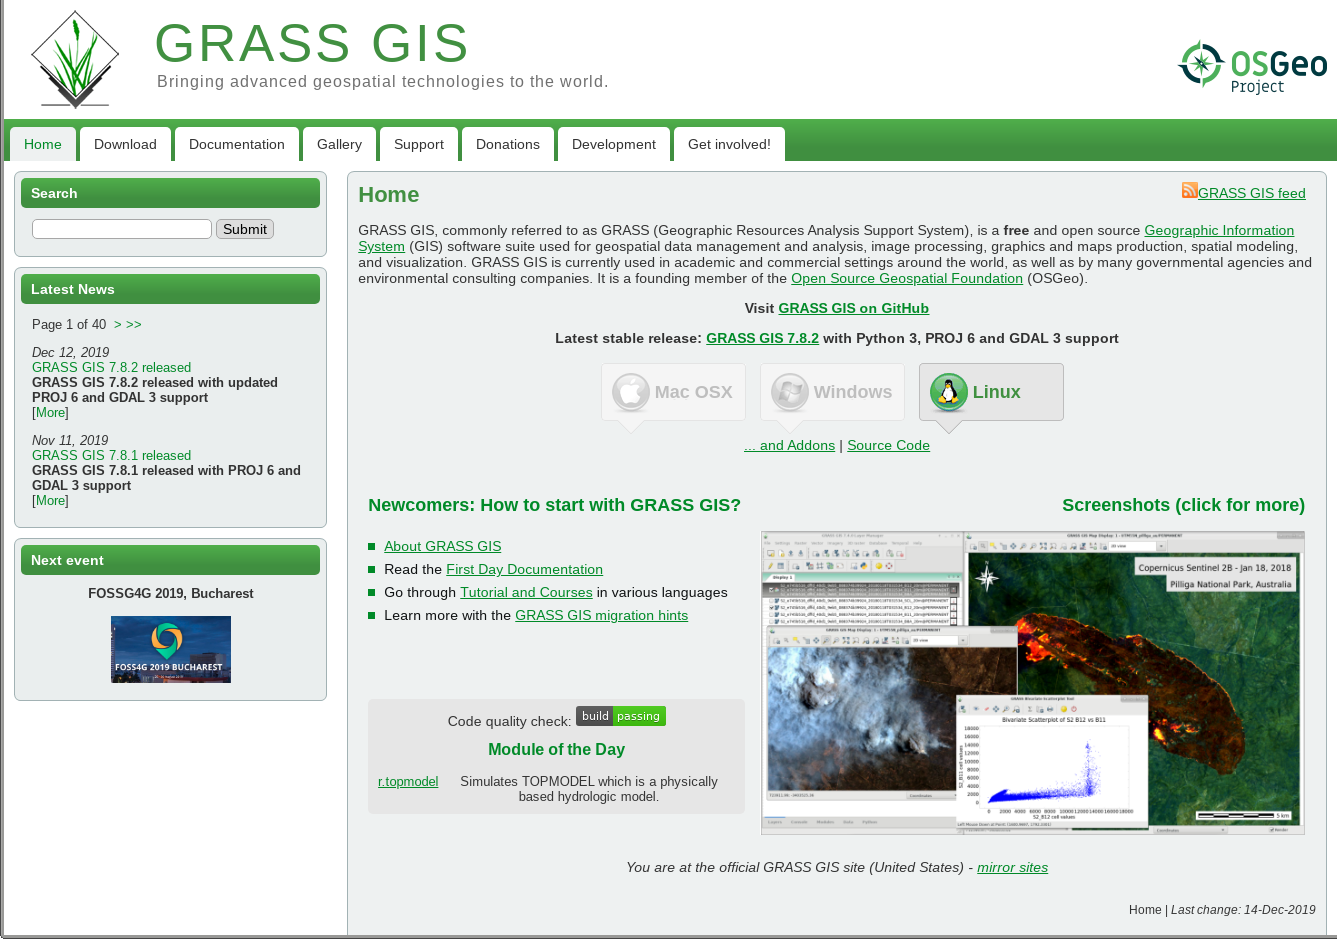Click the Search input field
This screenshot has height=939, width=1337.
click(122, 229)
